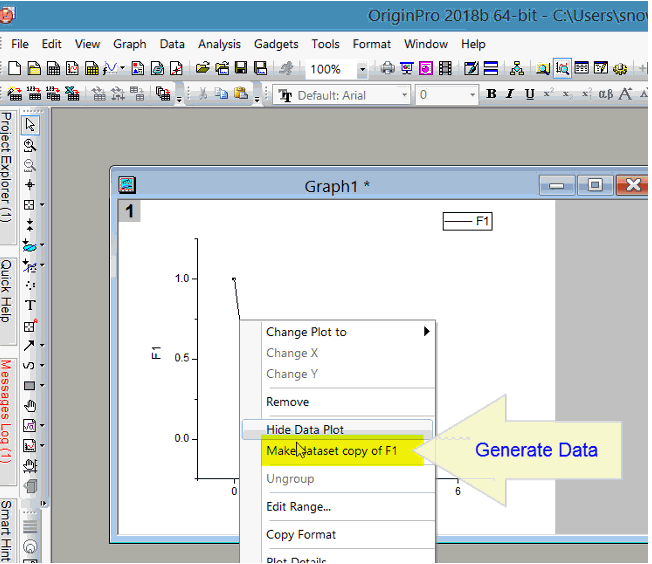Select the Screen Reader crosshair tool
Screen dimensions: 652x564
[x=30, y=185]
